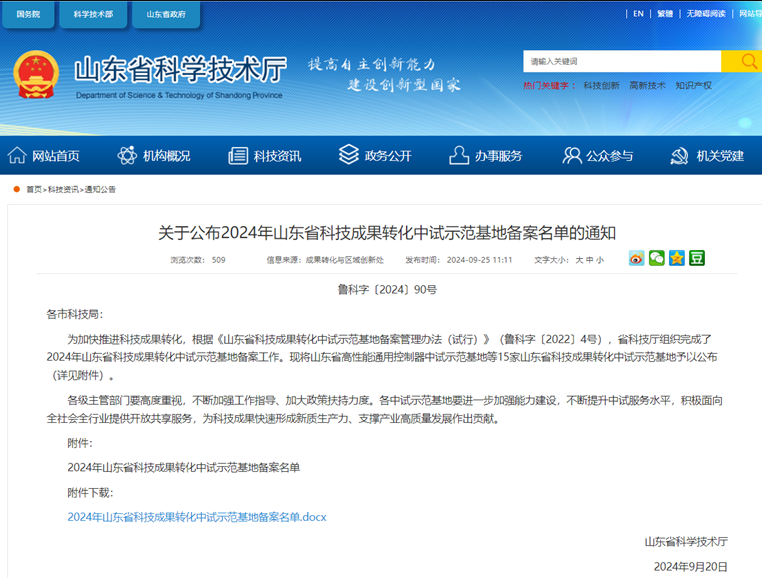The image size is (762, 579).
Task: Click the atom icon beside 机构概况
Action: (127, 156)
